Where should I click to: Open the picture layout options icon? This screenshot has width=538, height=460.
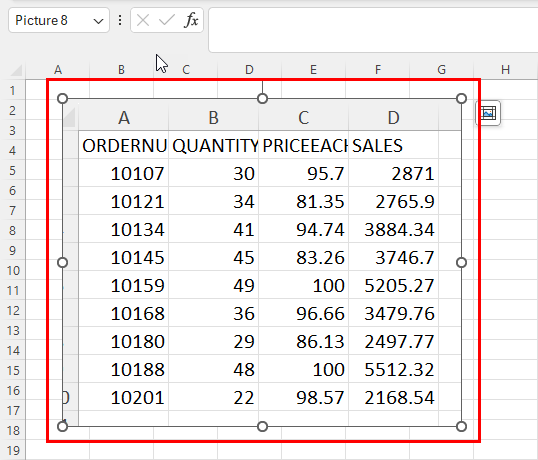coord(488,113)
